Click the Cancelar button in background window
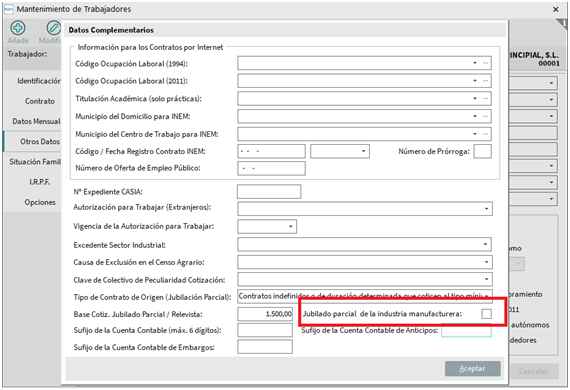 click(x=533, y=371)
